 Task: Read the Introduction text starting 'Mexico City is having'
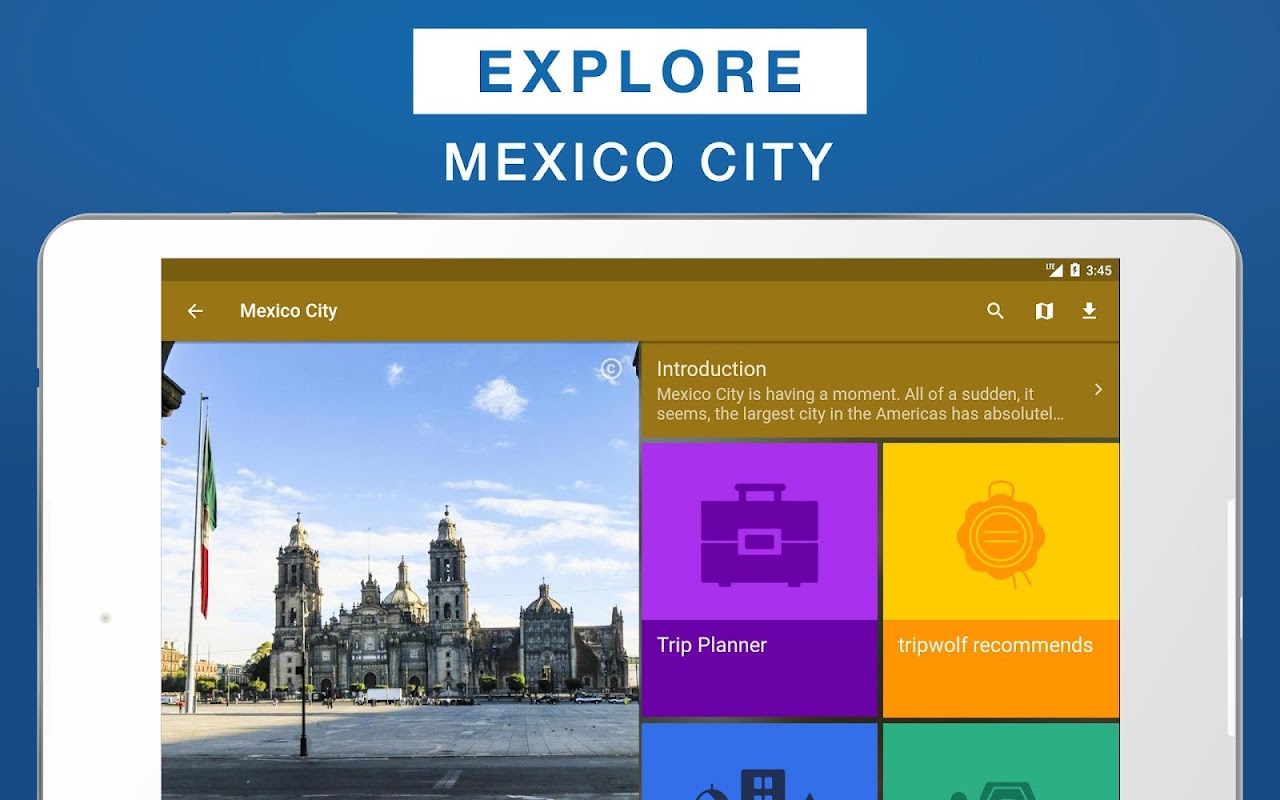[860, 404]
